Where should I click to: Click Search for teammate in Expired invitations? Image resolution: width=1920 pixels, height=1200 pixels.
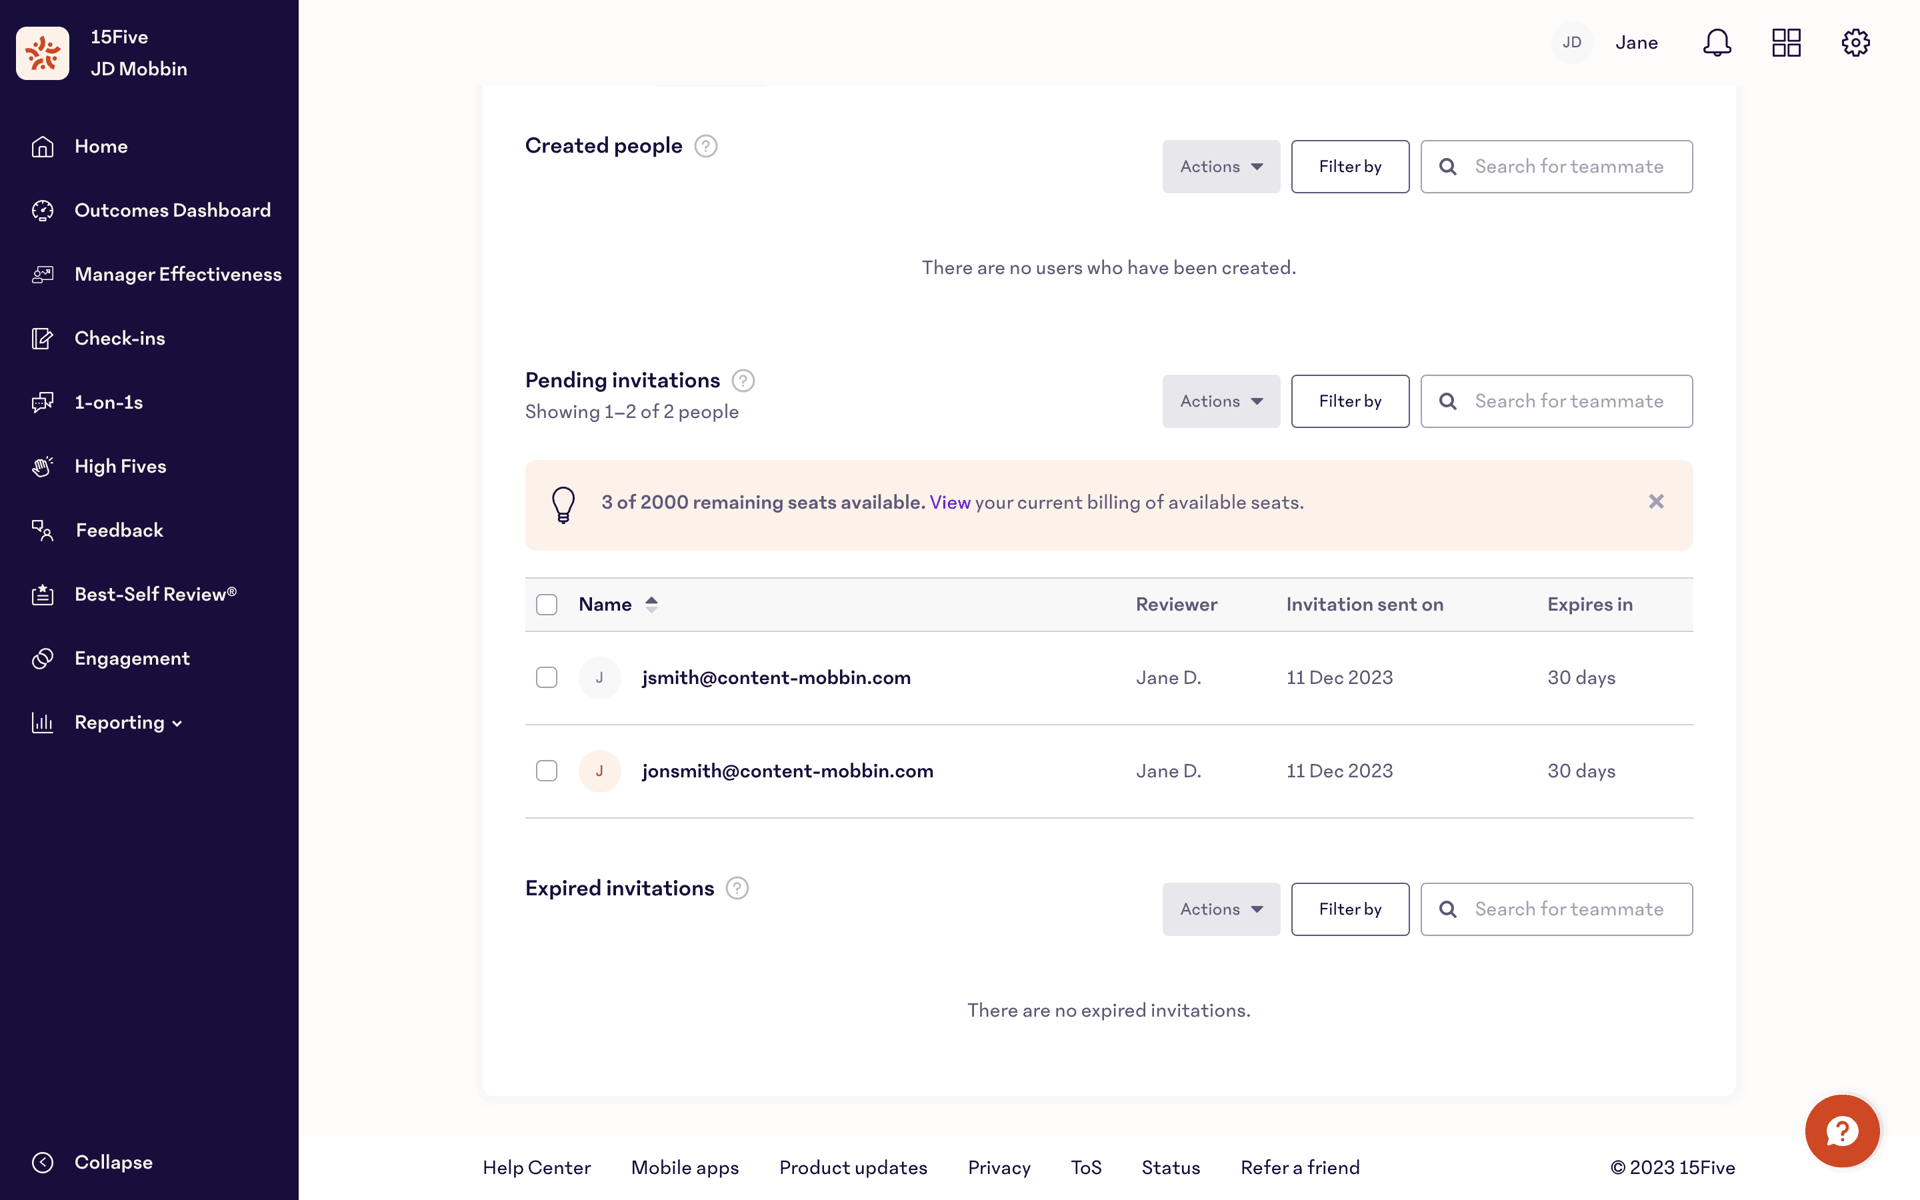[x=1556, y=909]
